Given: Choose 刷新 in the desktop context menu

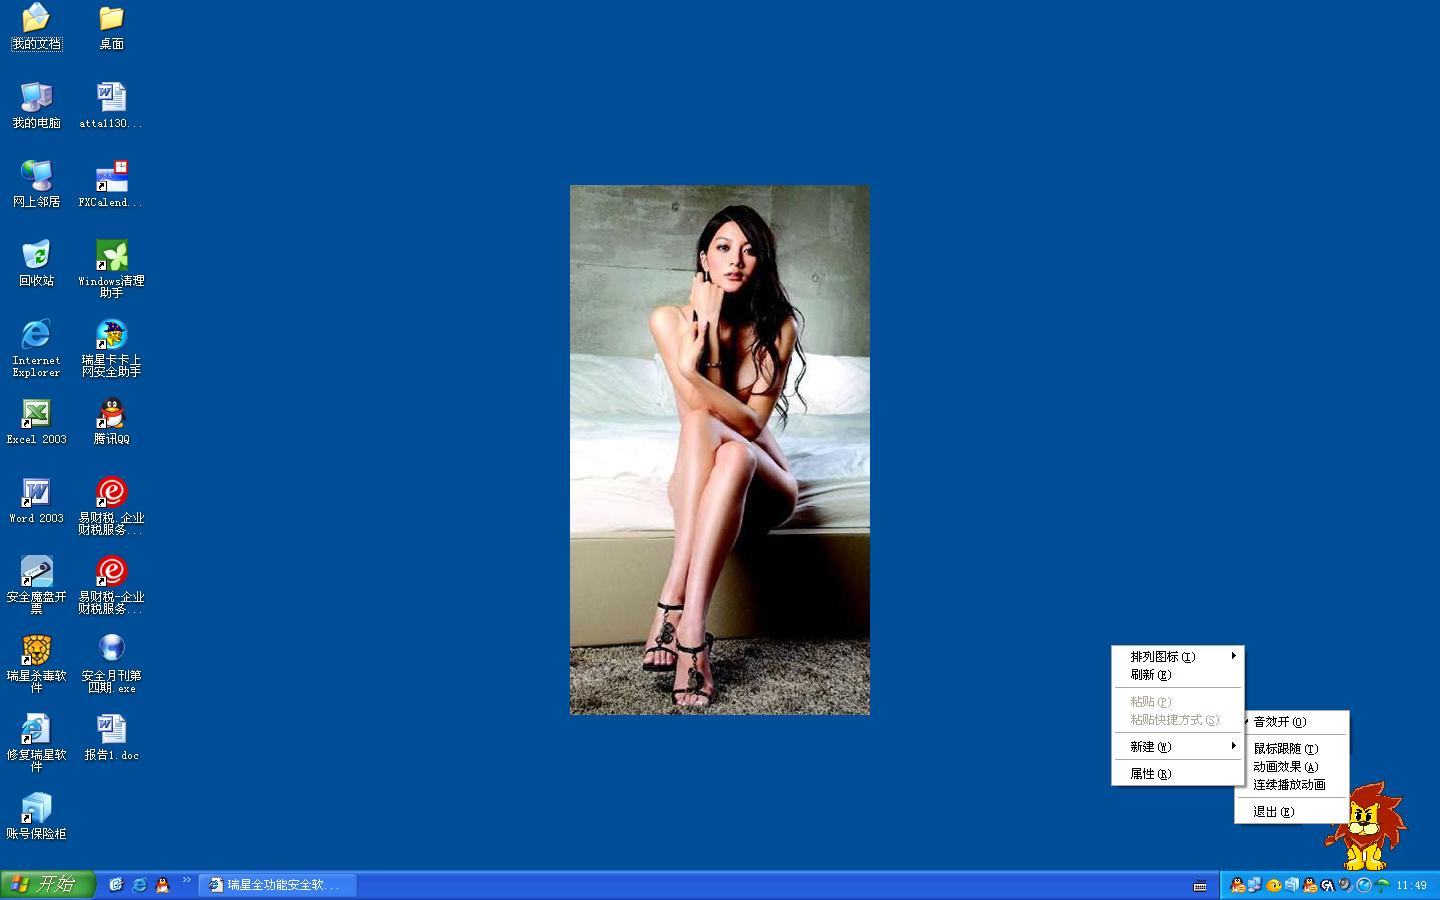Looking at the screenshot, I should (x=1178, y=675).
